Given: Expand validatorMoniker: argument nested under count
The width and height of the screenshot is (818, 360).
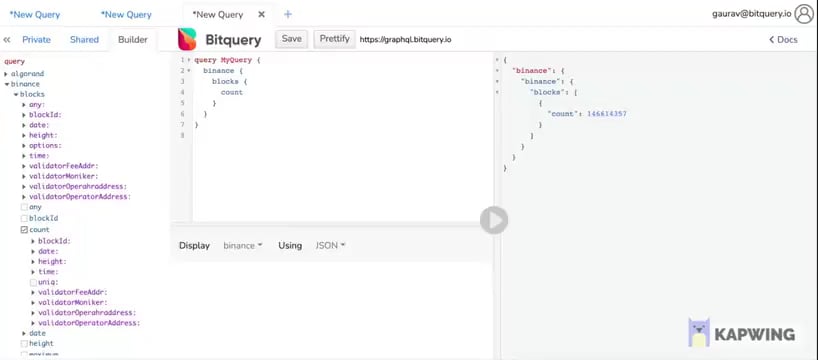Looking at the screenshot, I should point(33,303).
